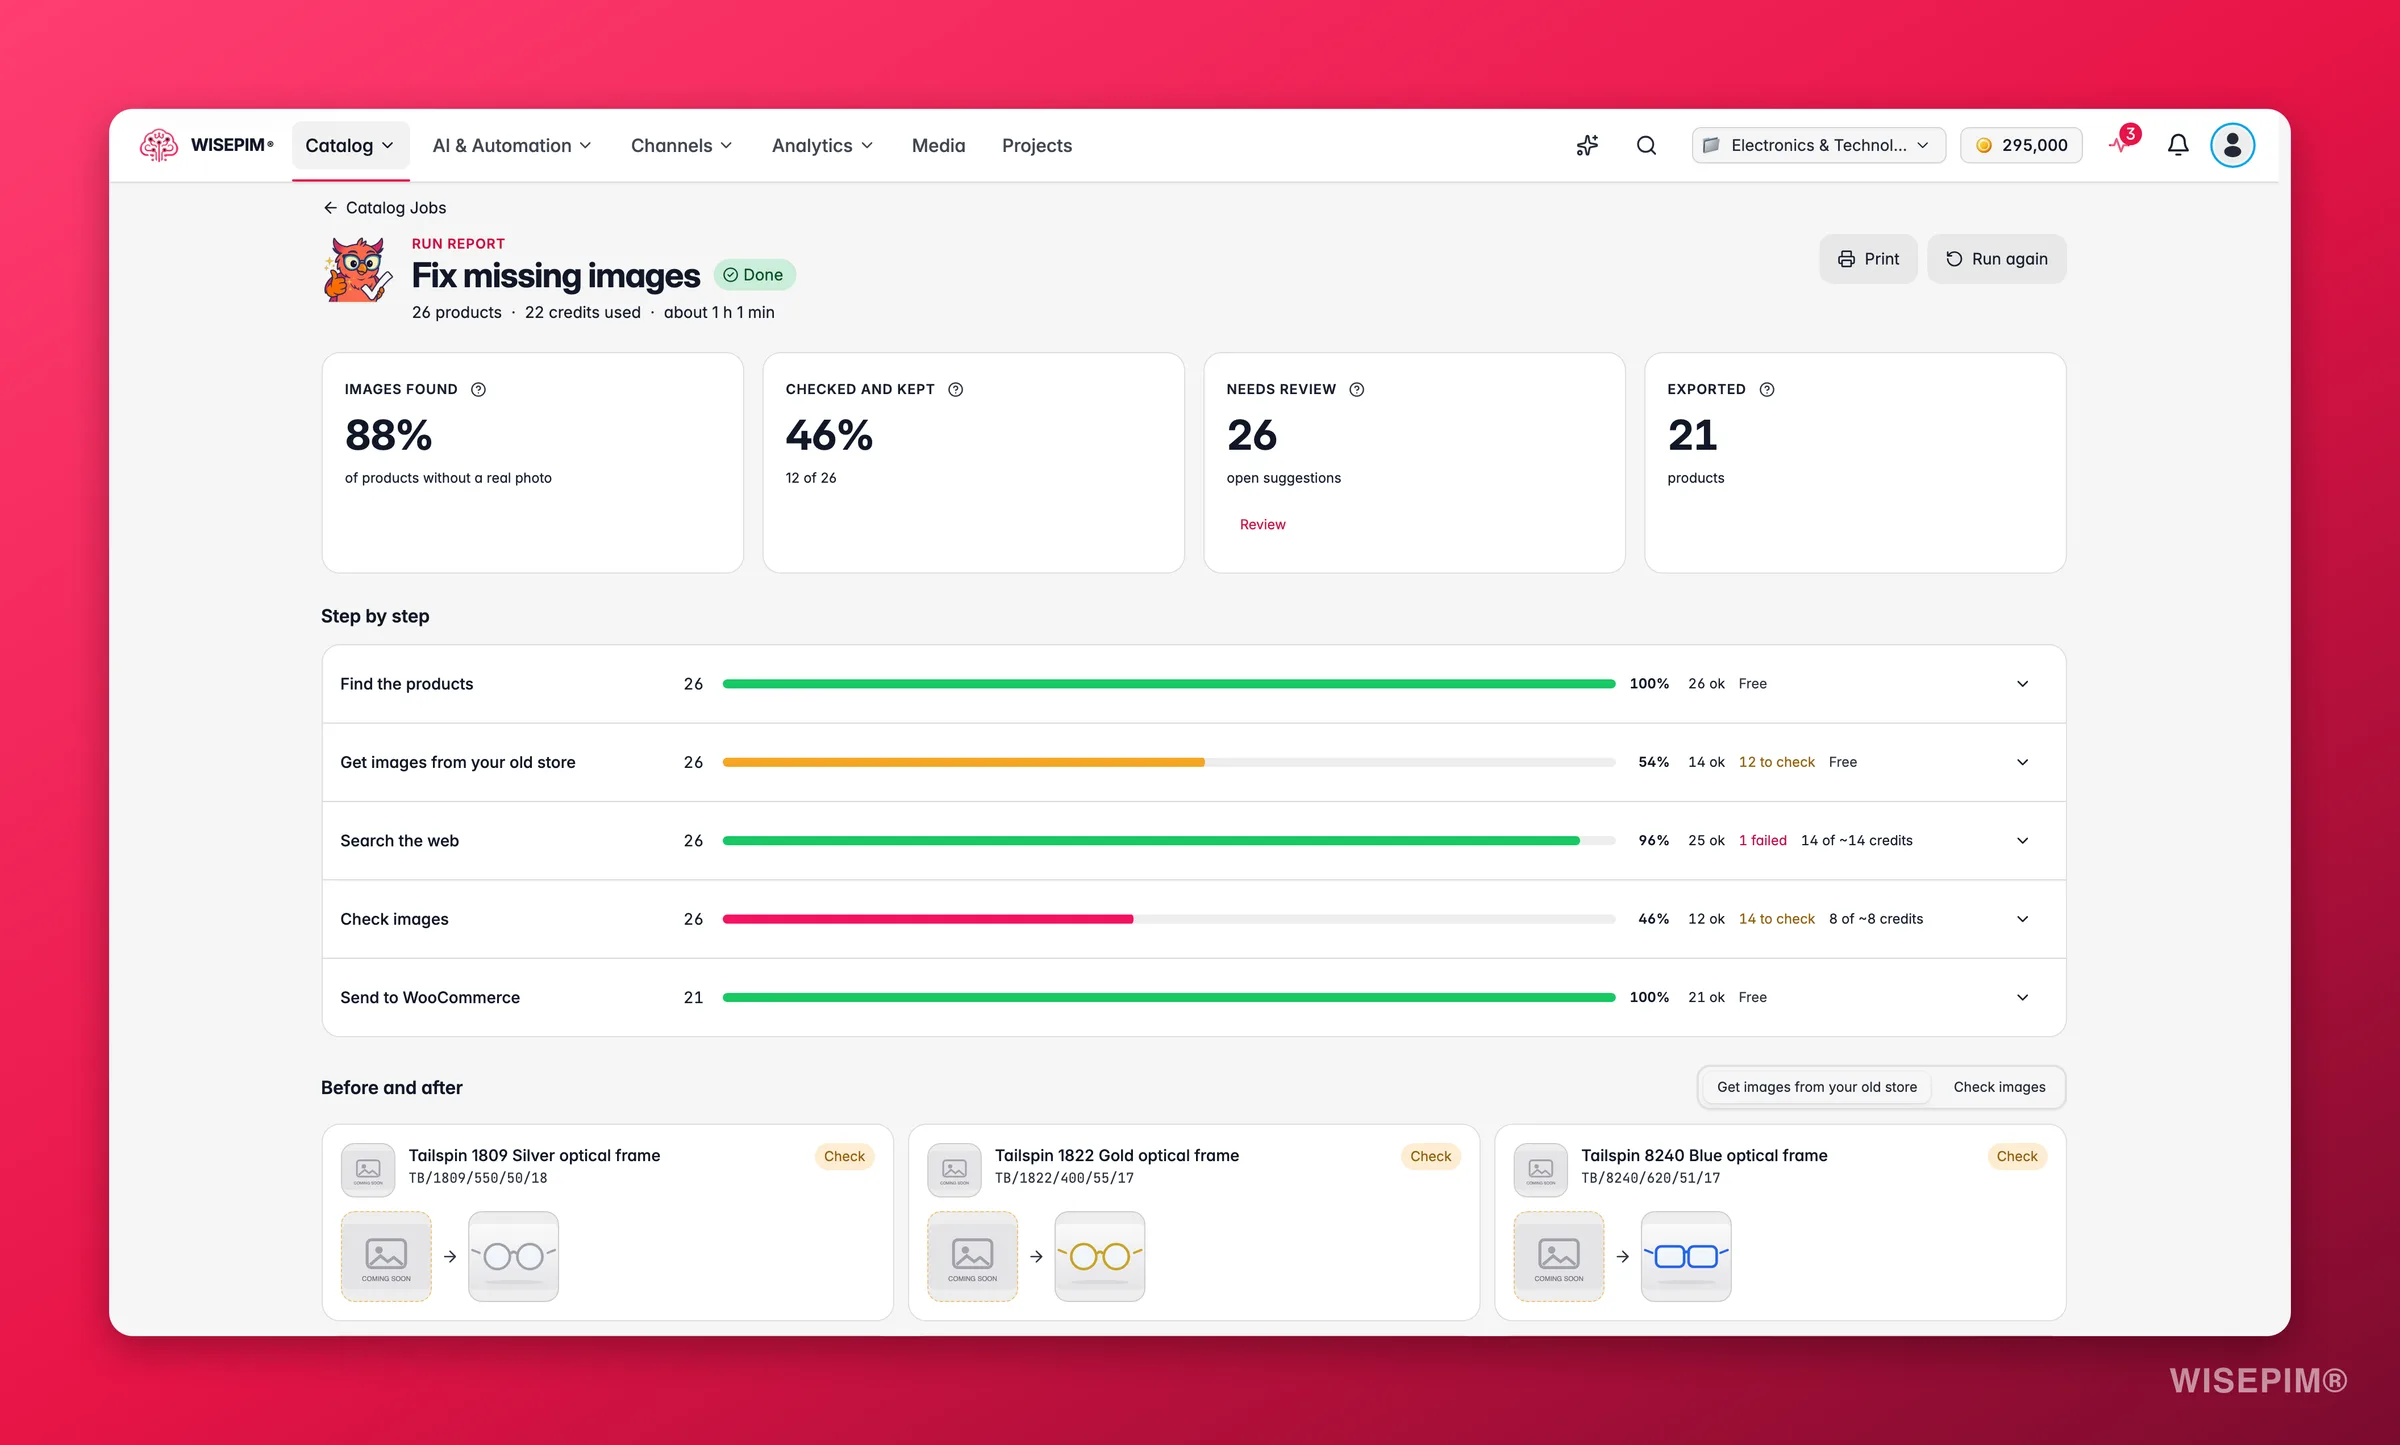Click placeholder icon beside Tailspin 1809 title
The width and height of the screenshot is (2400, 1445).
tap(368, 1170)
